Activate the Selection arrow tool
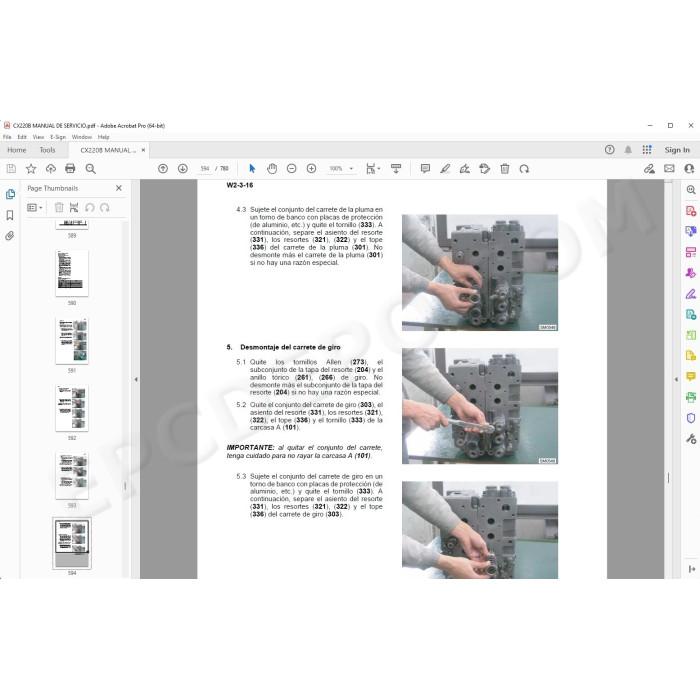 point(252,169)
